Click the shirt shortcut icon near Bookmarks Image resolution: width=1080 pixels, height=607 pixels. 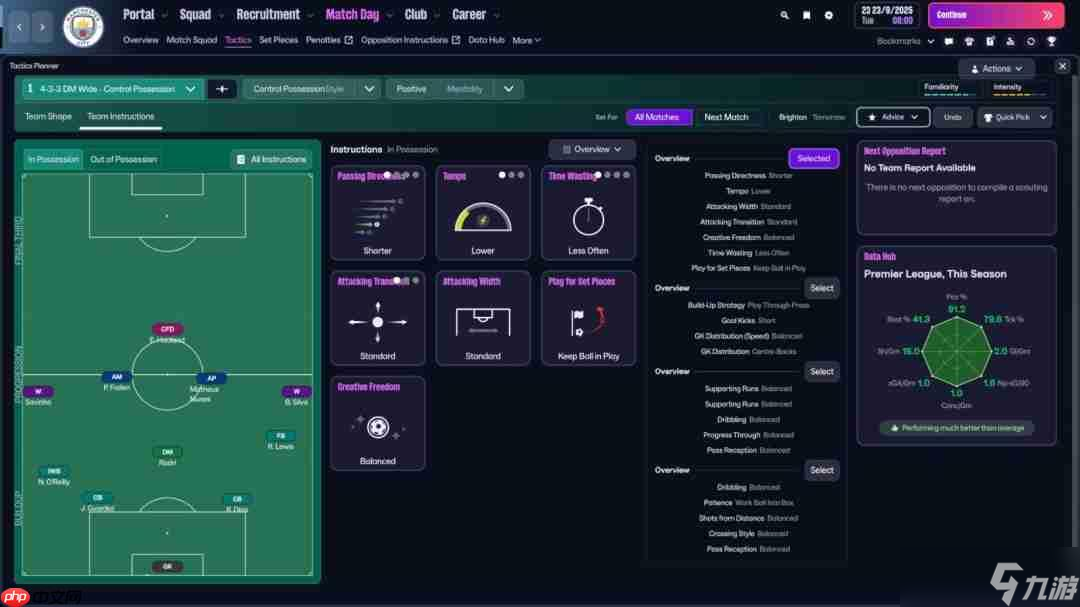969,41
